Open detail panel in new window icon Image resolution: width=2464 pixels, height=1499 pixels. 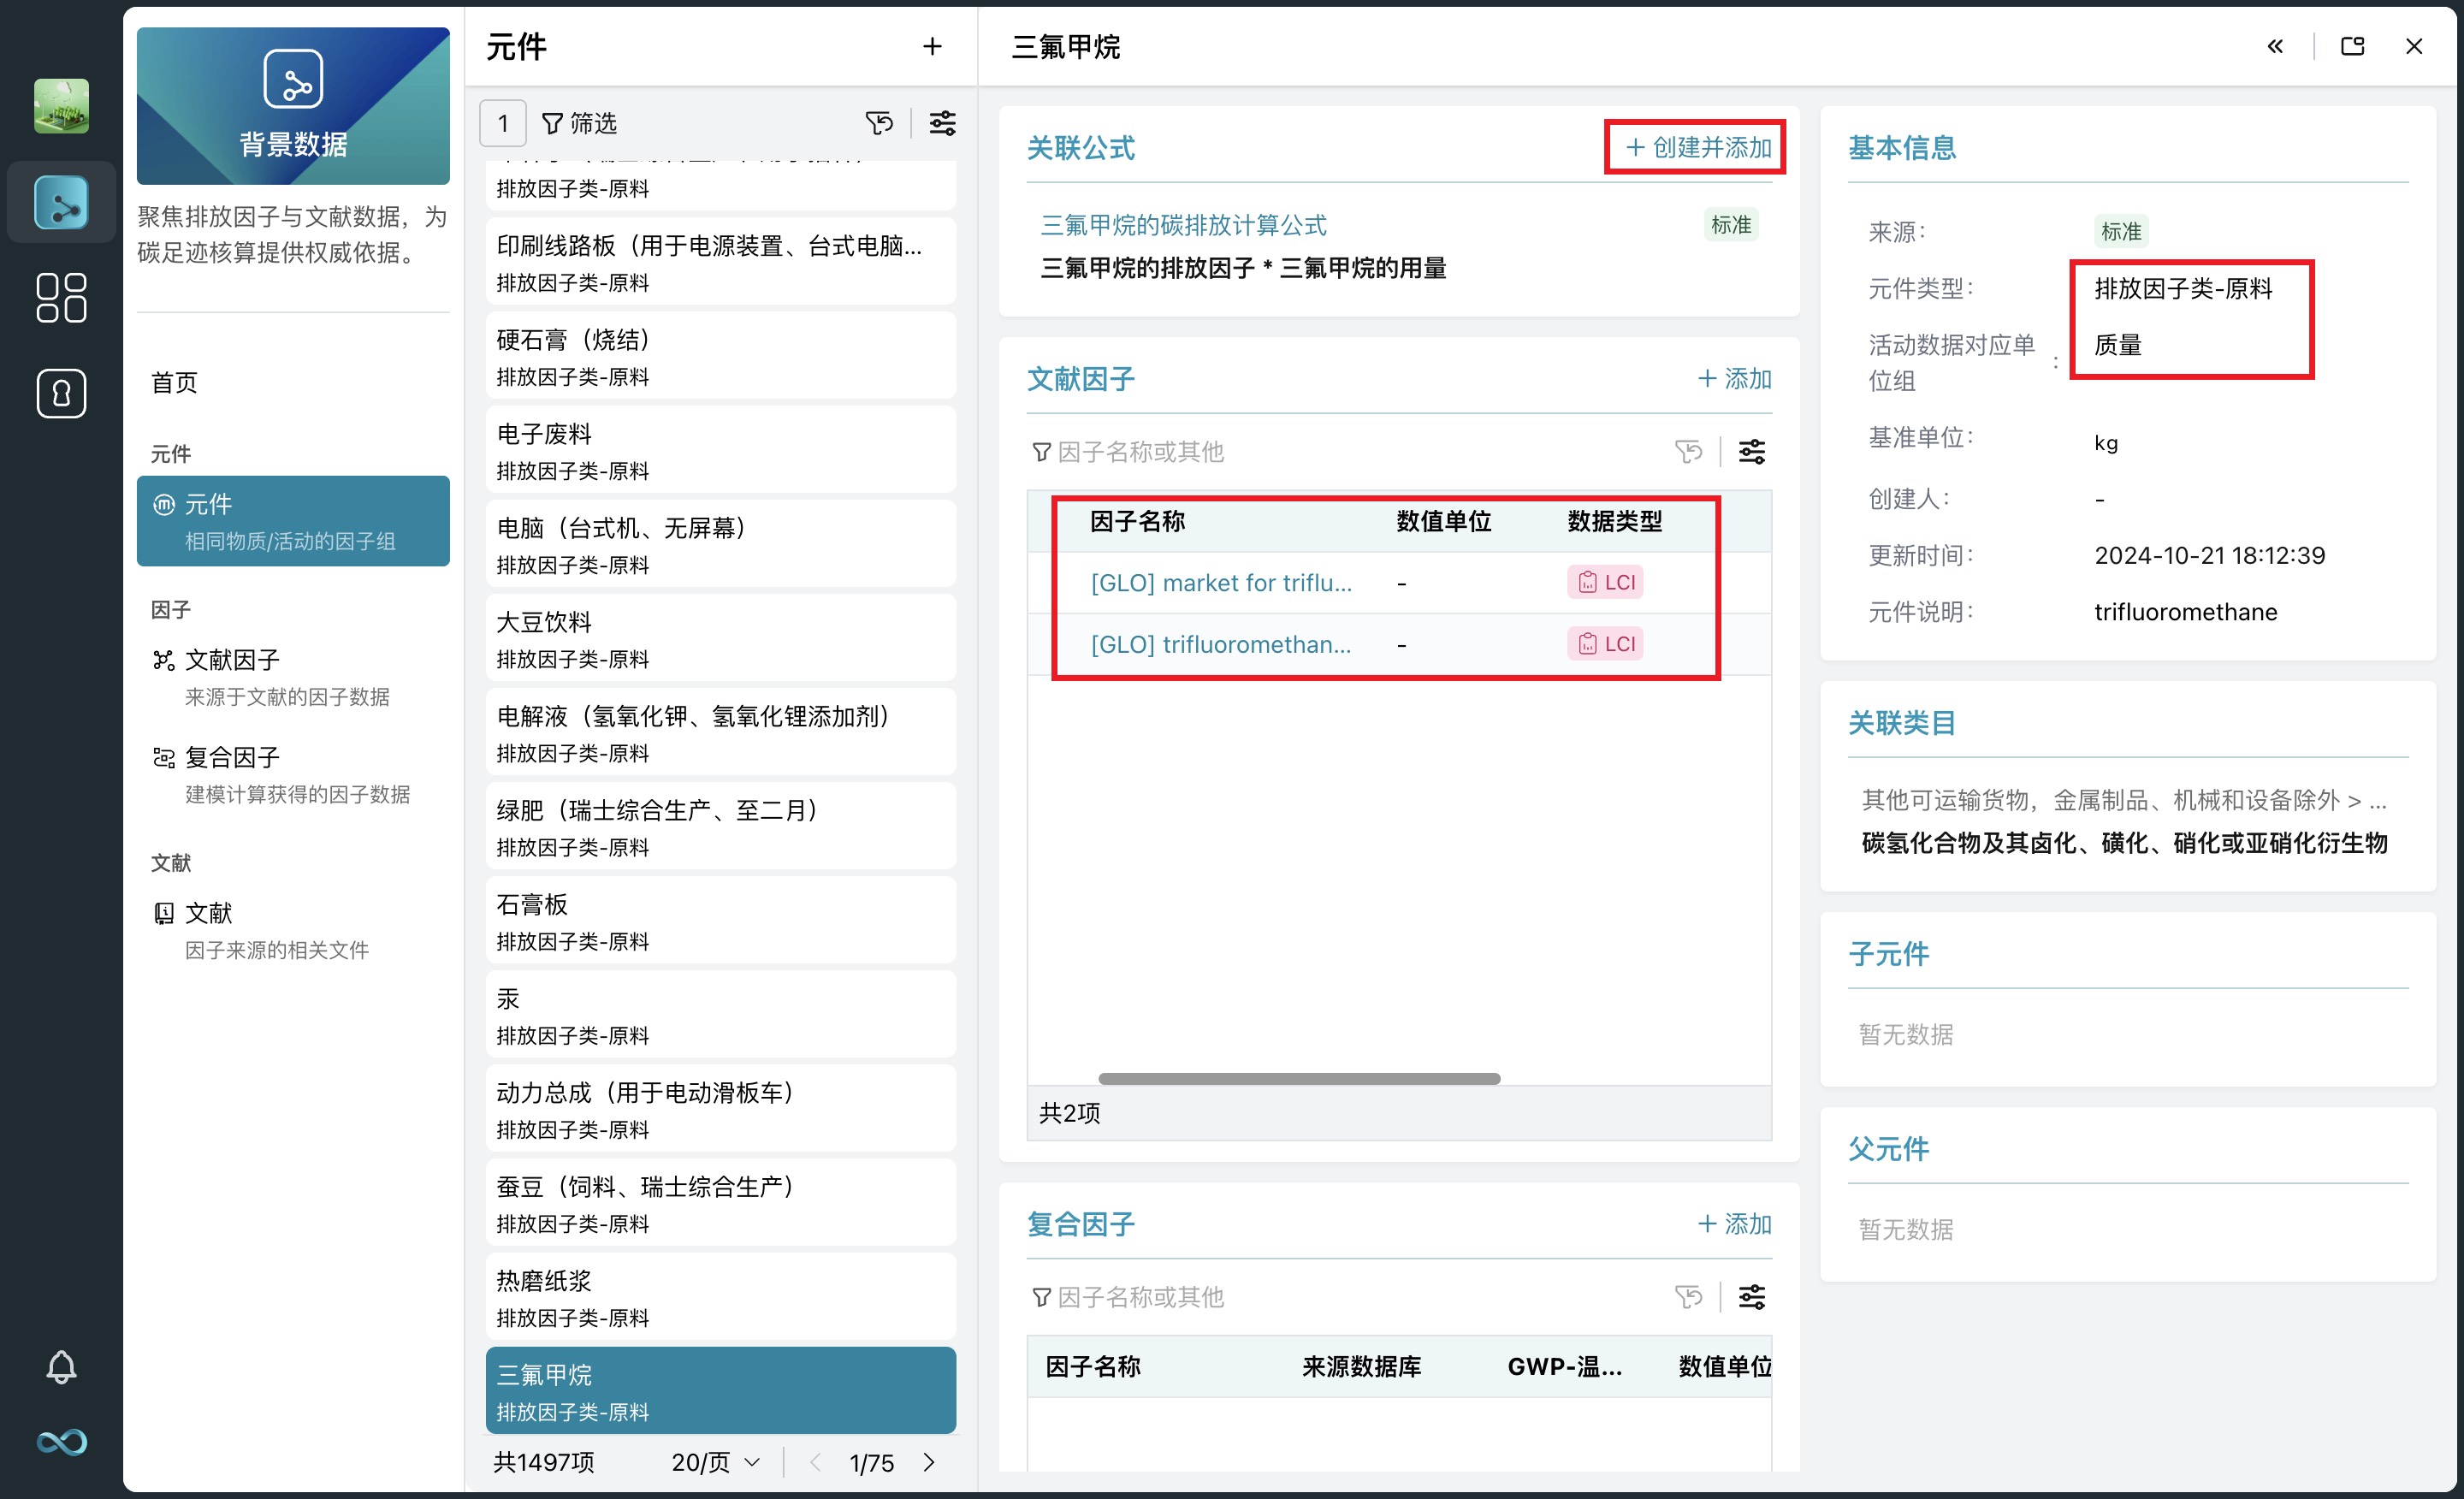point(2351,46)
